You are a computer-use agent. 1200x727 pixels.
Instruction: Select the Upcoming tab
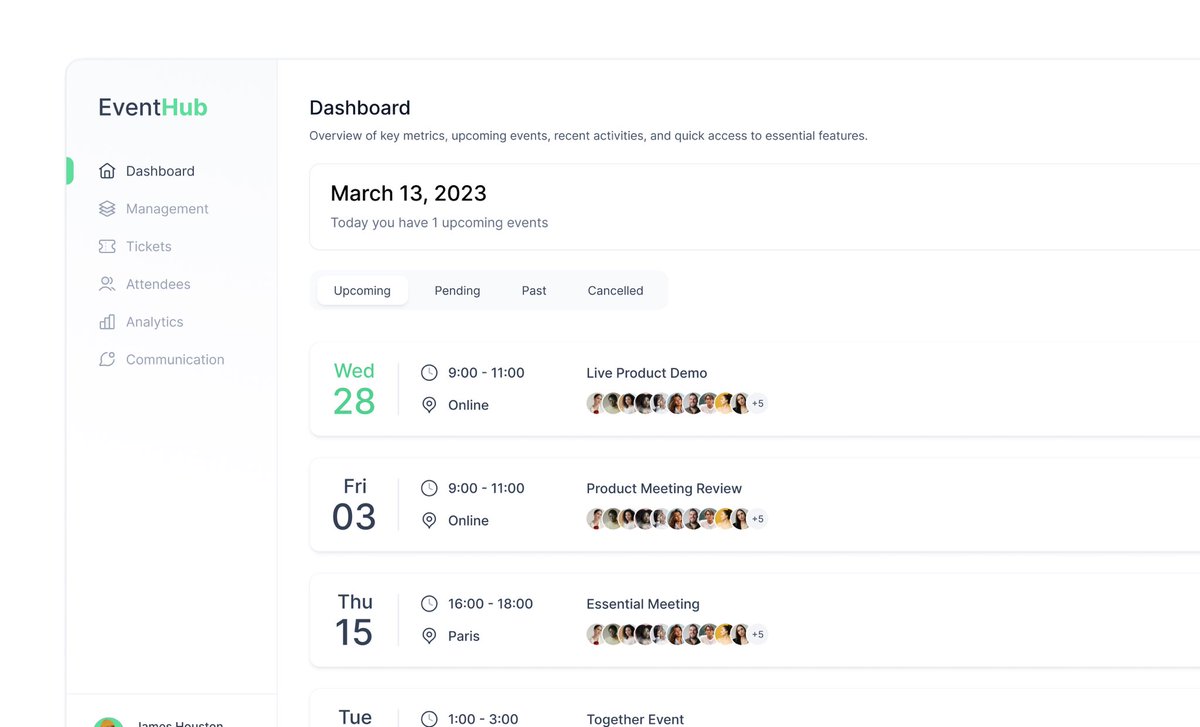[362, 290]
